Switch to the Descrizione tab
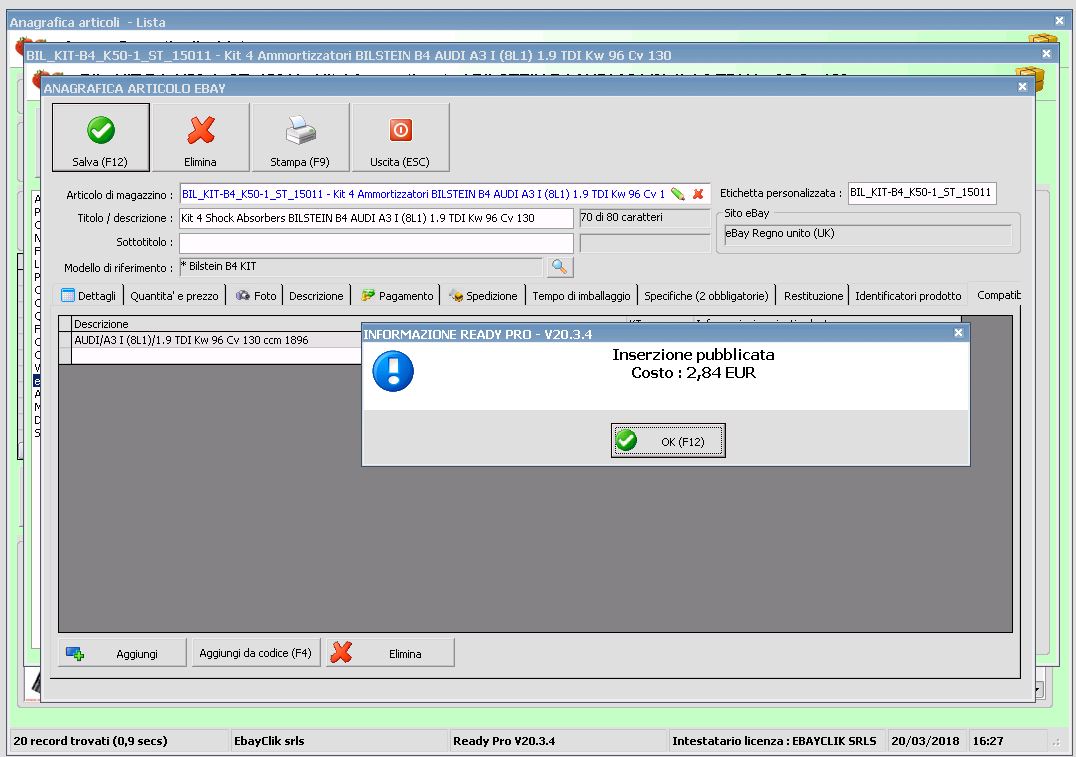The width and height of the screenshot is (1076, 757). point(316,296)
